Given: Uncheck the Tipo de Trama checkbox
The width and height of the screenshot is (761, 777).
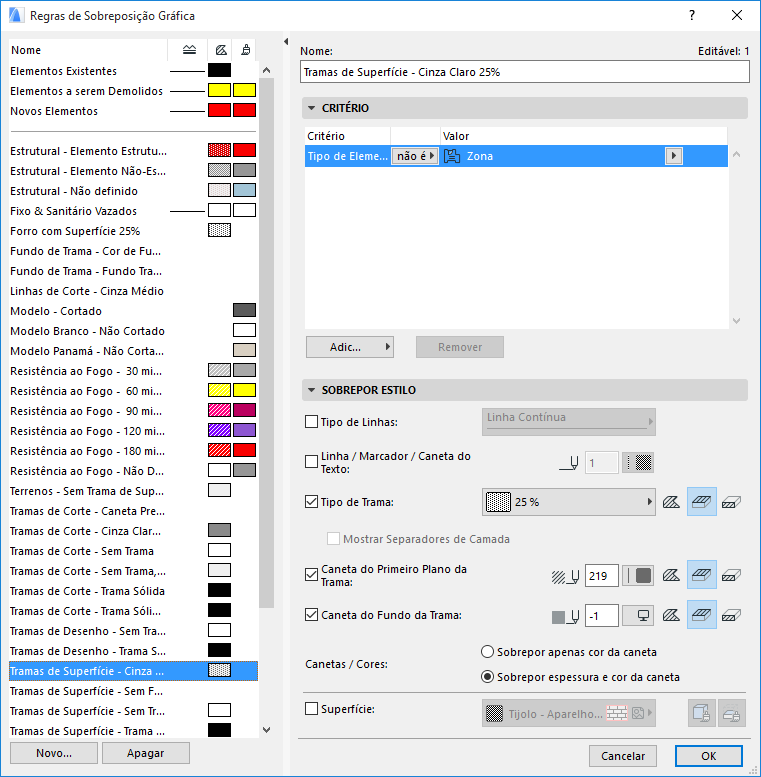Looking at the screenshot, I should point(311,501).
